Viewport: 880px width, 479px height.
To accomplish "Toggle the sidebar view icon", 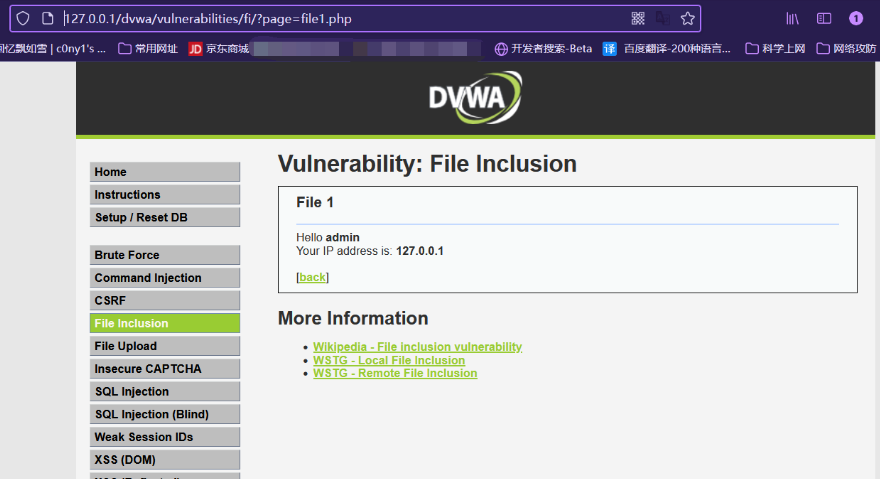I will [x=824, y=19].
